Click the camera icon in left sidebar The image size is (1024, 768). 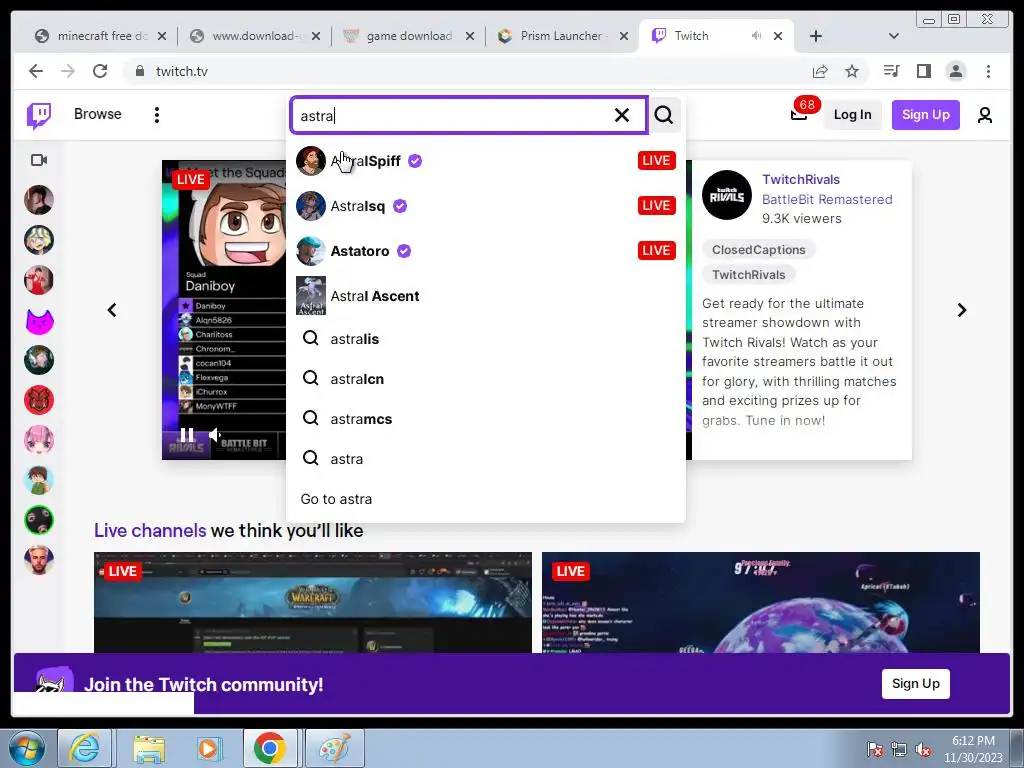pos(39,160)
